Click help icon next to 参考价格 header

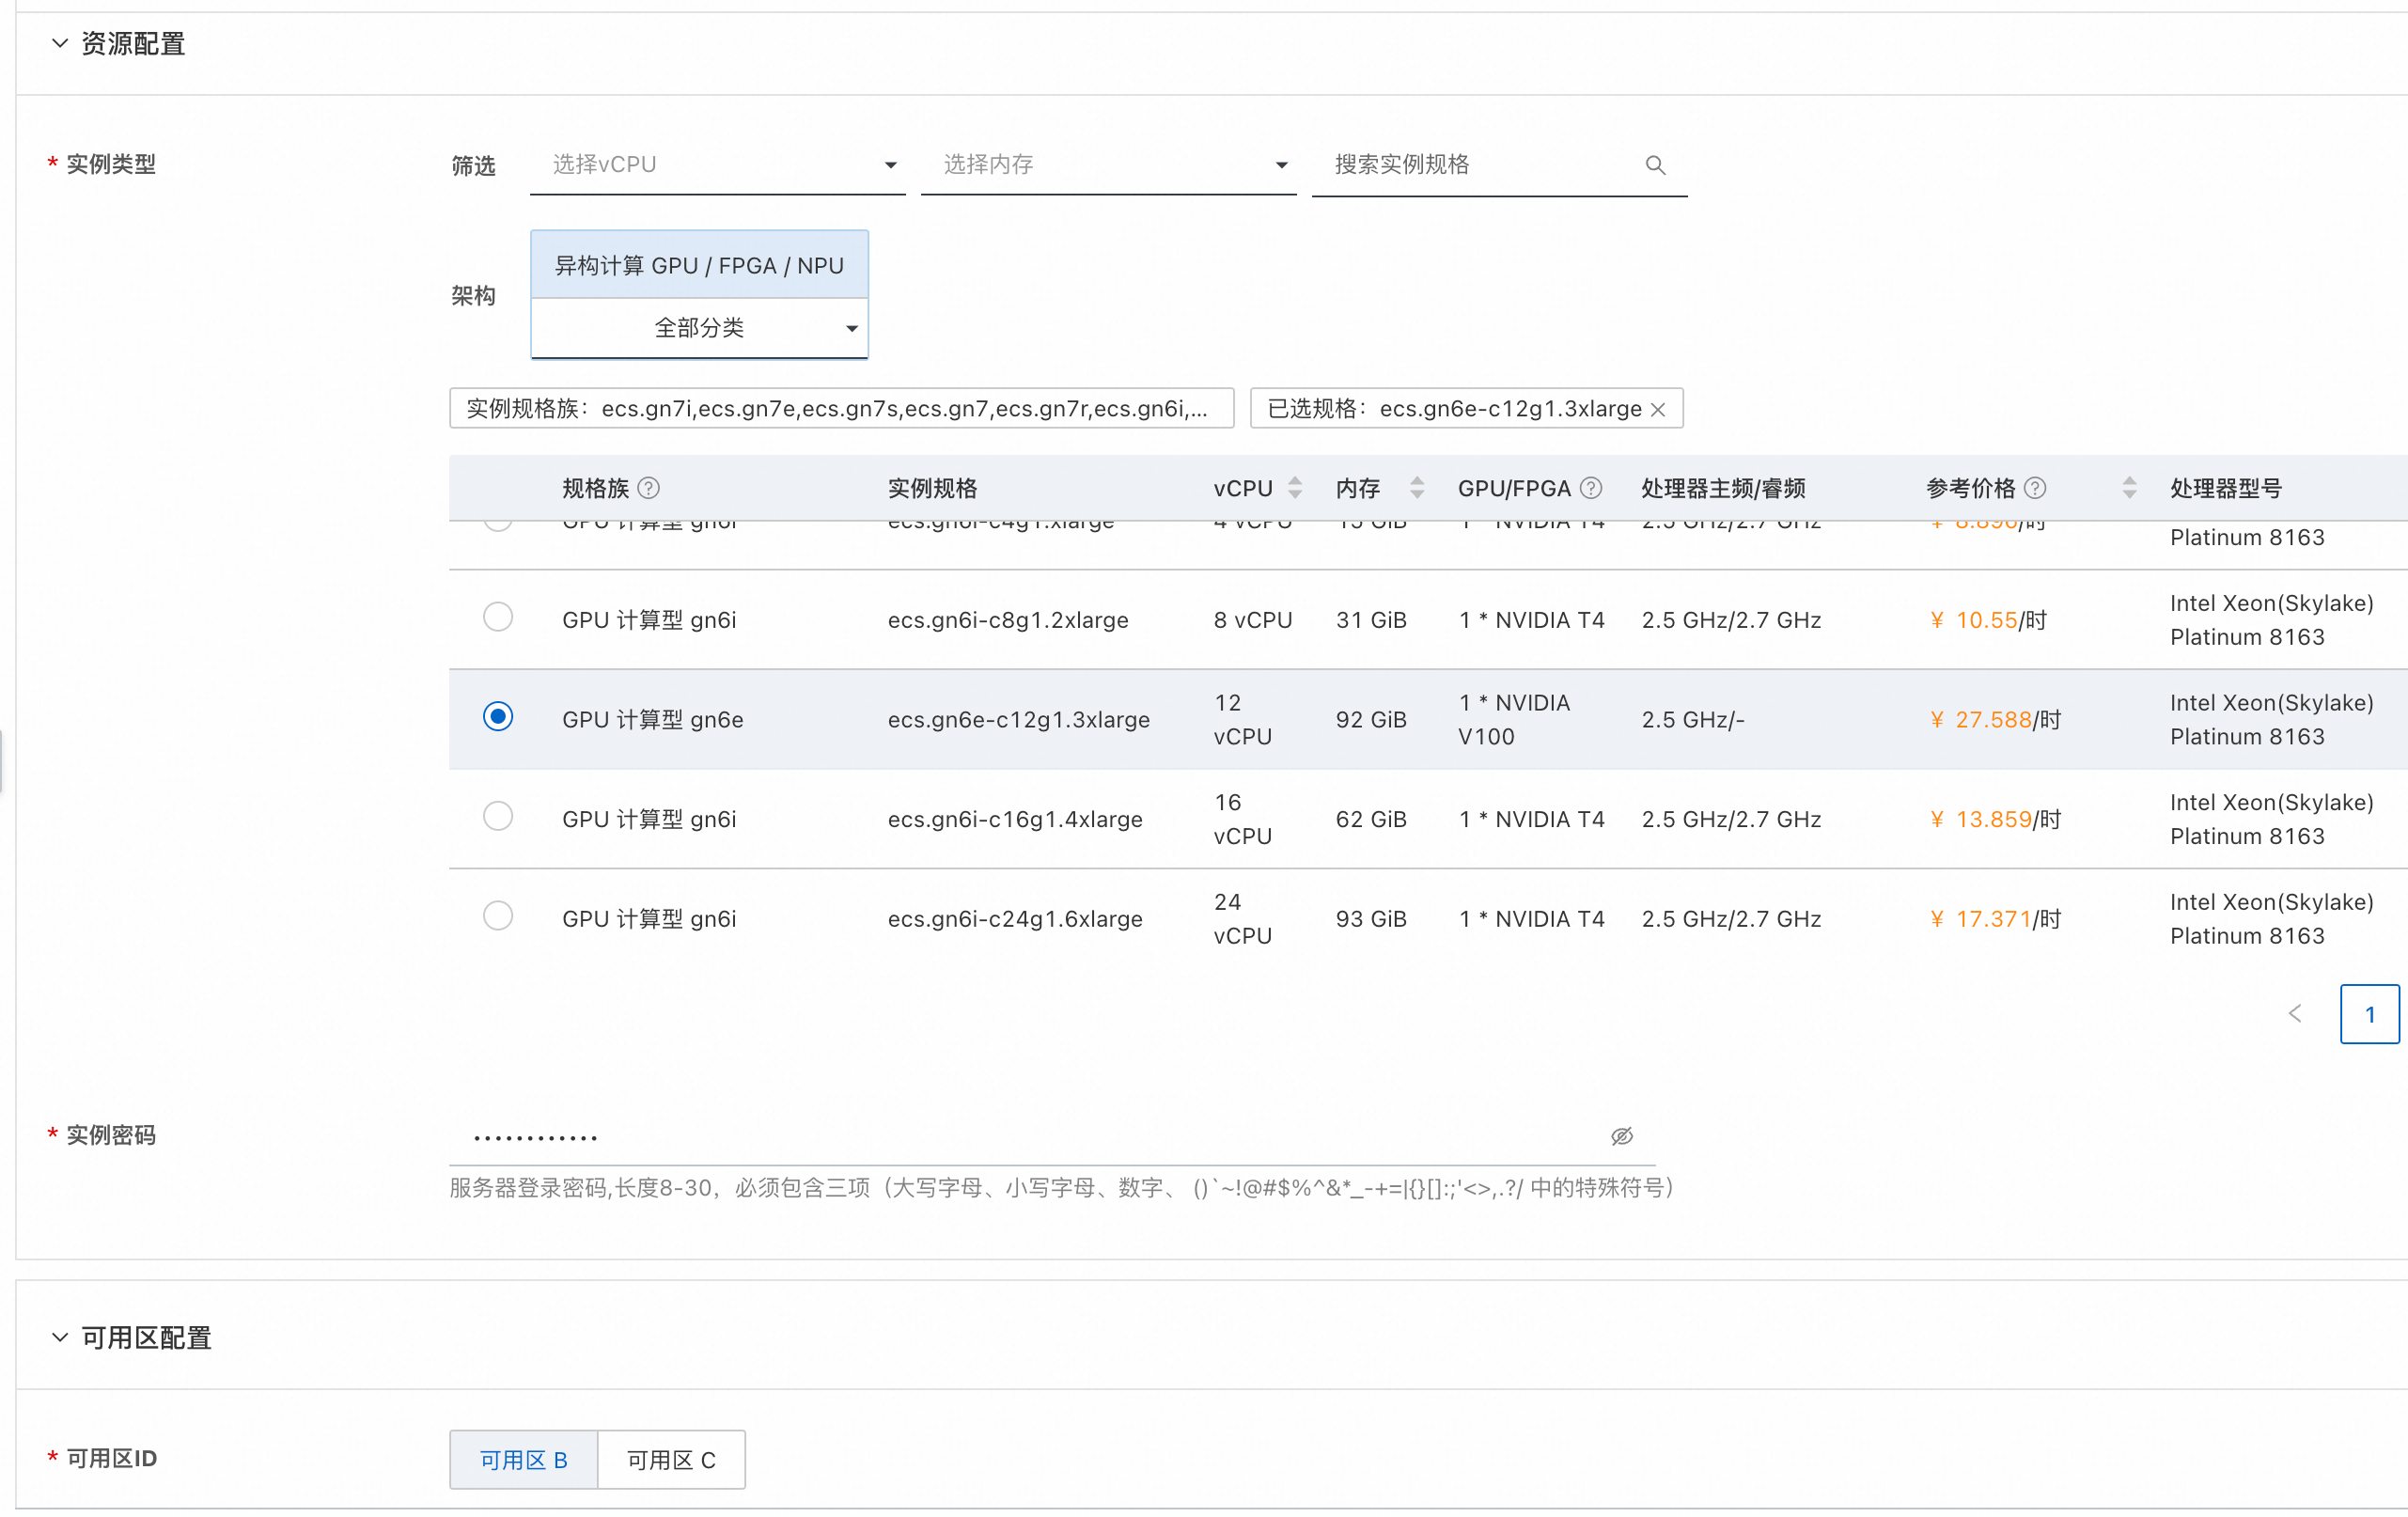(2035, 488)
